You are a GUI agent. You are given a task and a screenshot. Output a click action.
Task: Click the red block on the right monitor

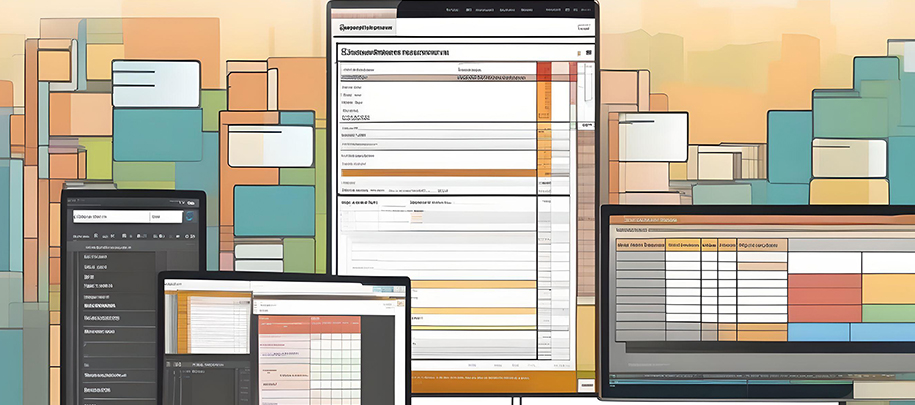[824, 297]
